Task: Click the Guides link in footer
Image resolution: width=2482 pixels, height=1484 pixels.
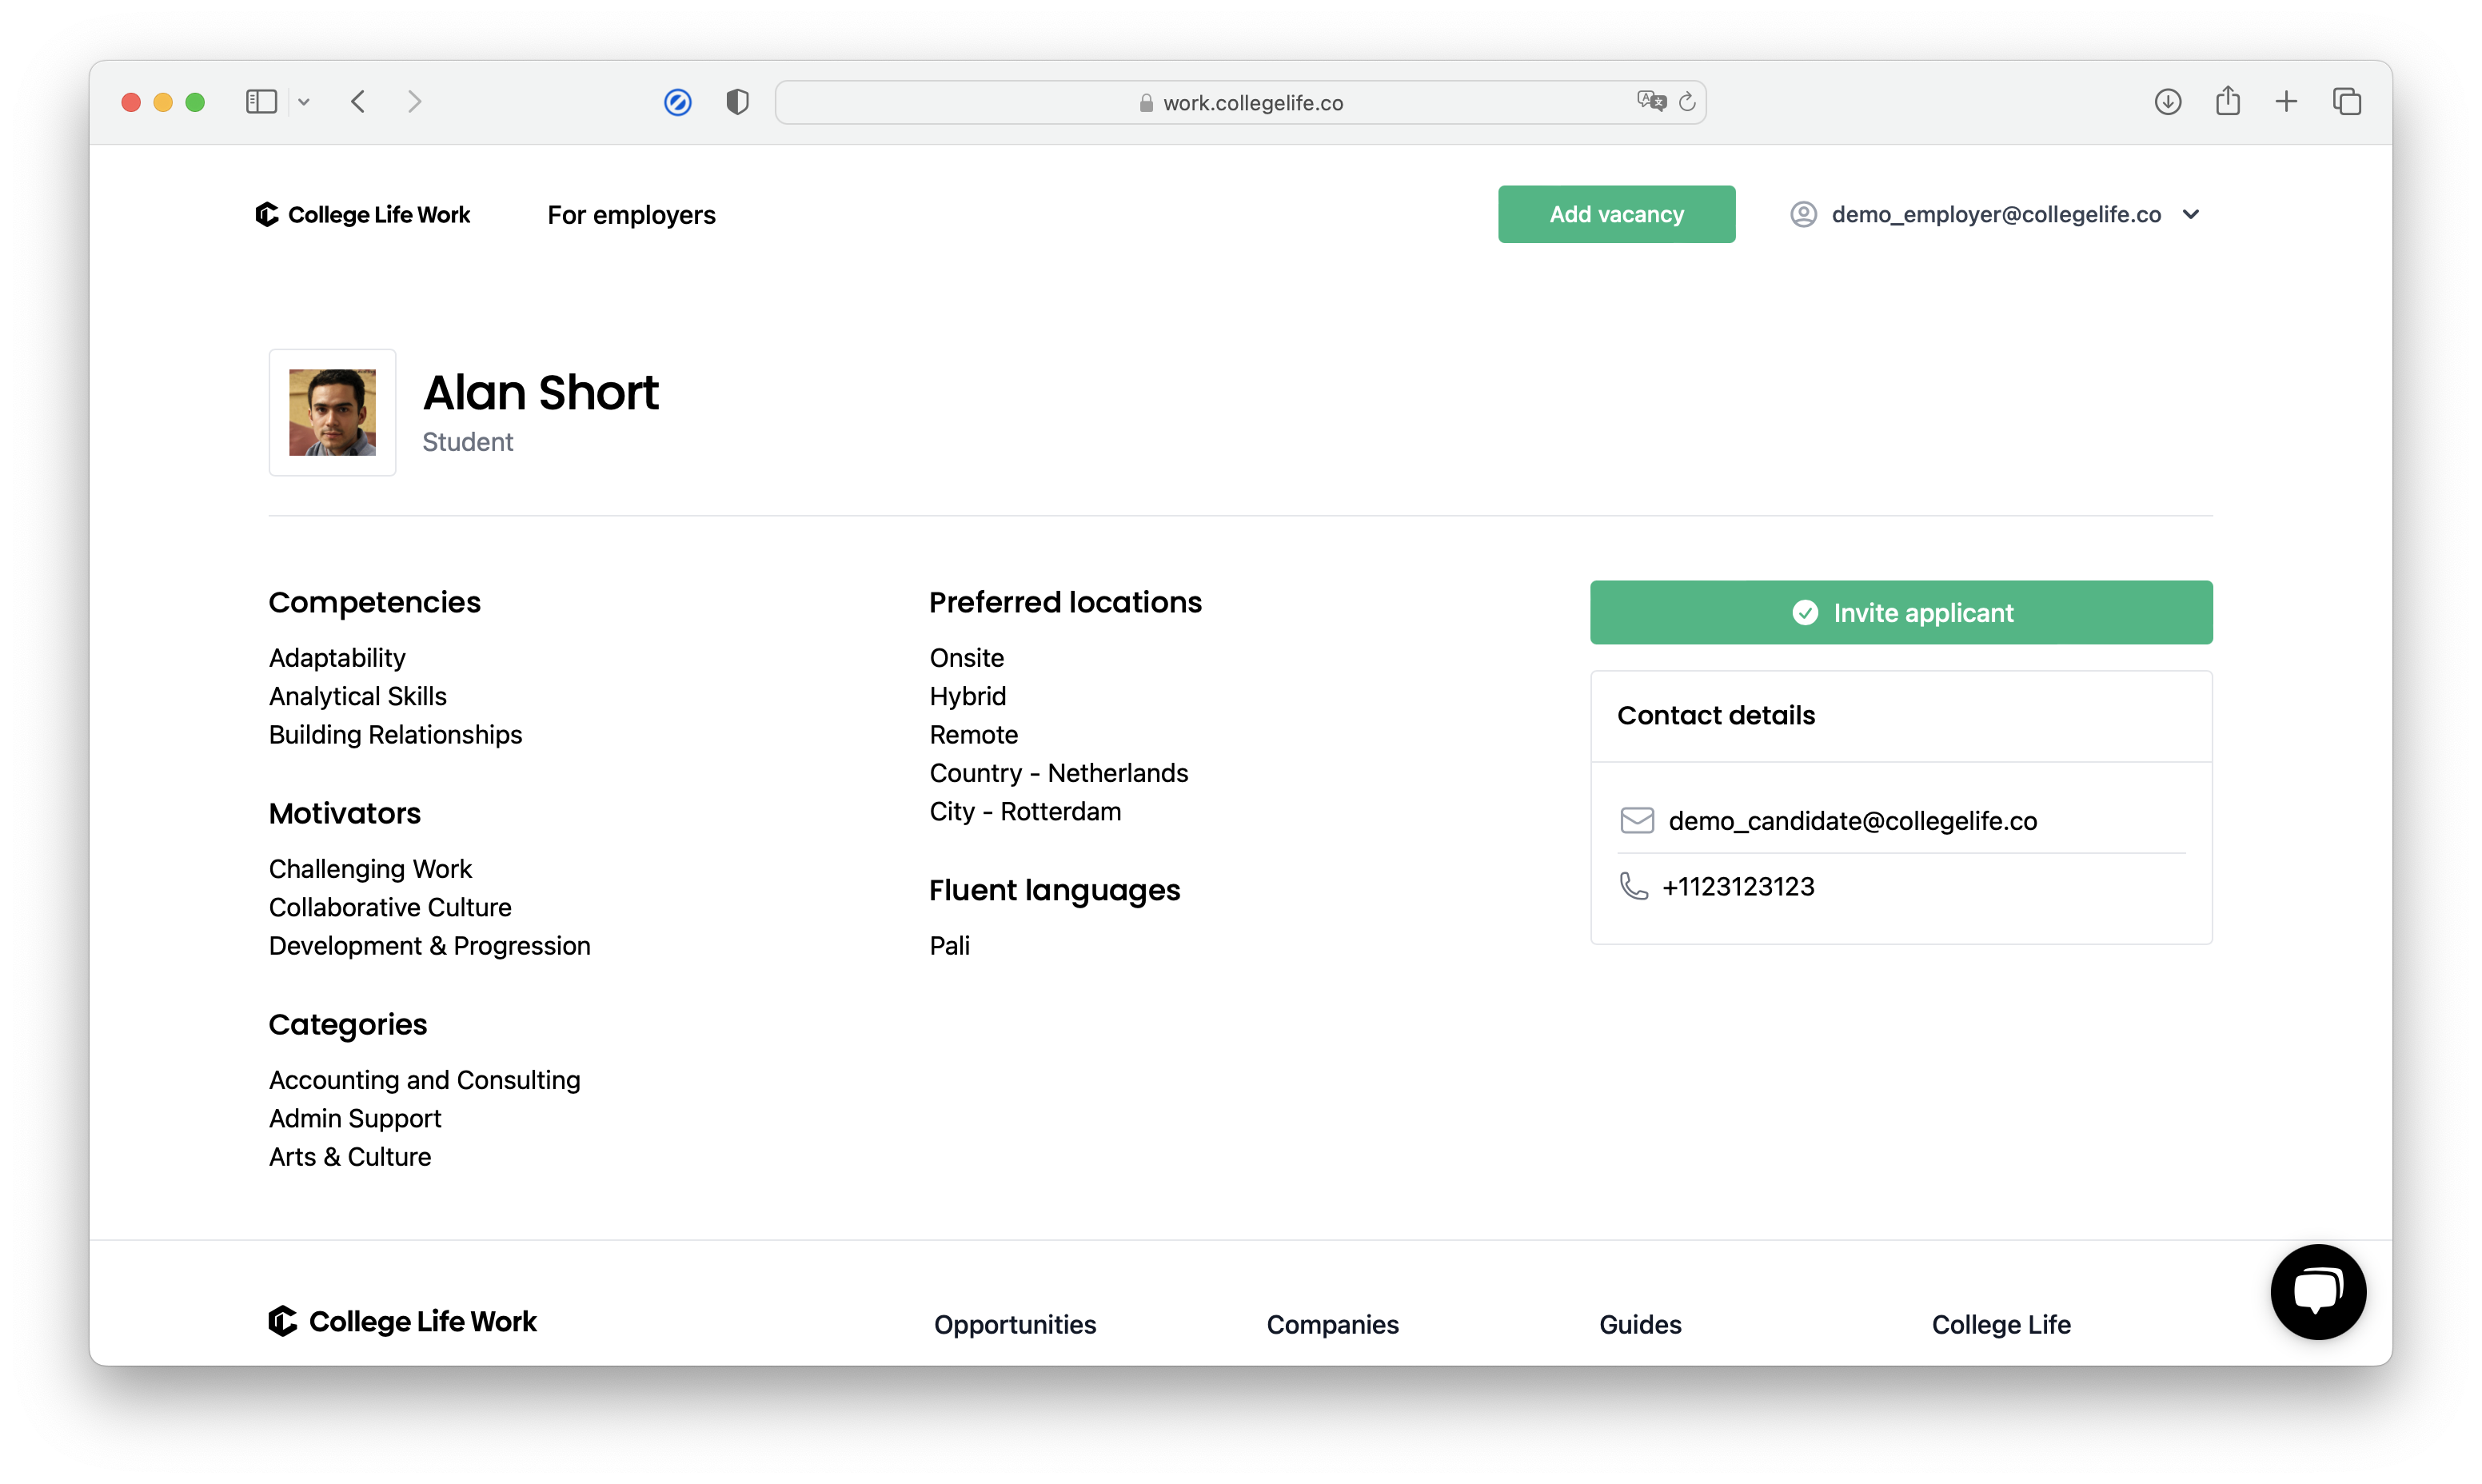Action: (x=1639, y=1322)
